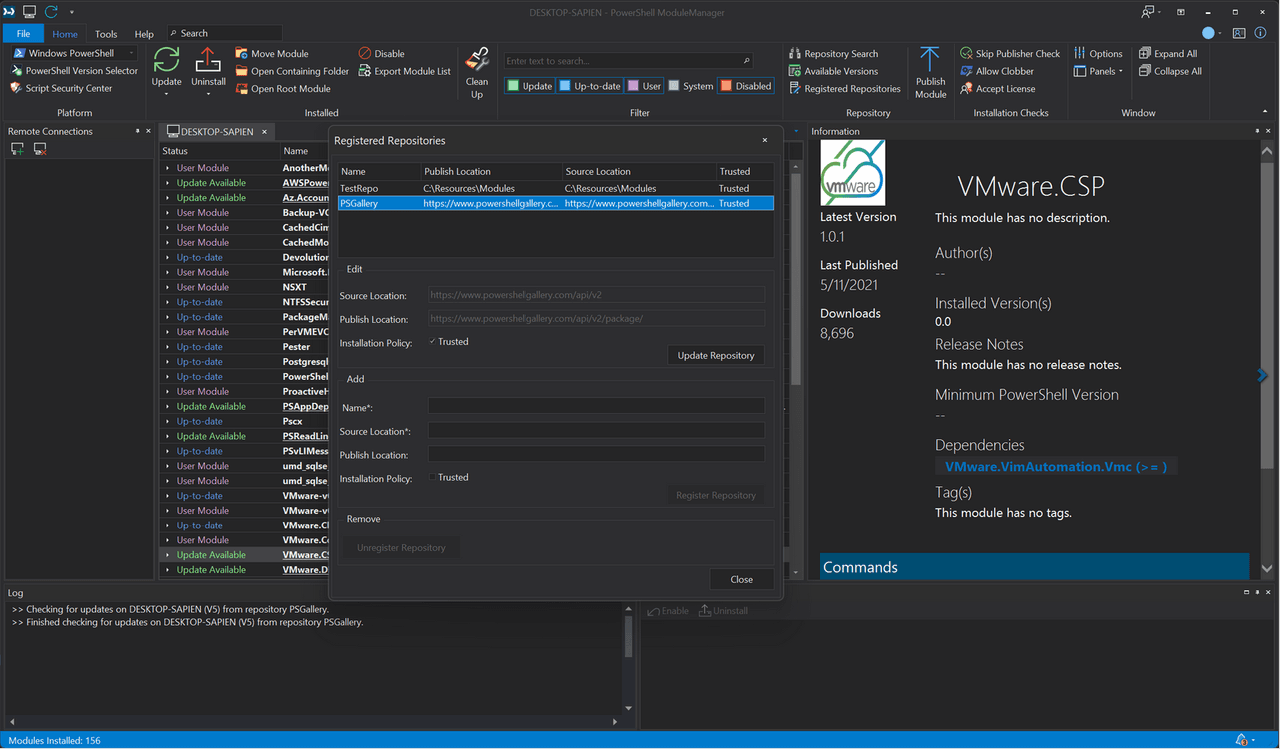Screen dimensions: 1280x749
Task: Open the Panels dropdown
Action: tap(1098, 71)
